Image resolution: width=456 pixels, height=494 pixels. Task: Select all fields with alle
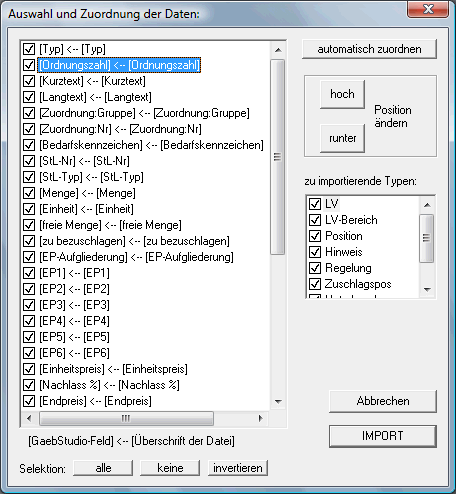[103, 468]
